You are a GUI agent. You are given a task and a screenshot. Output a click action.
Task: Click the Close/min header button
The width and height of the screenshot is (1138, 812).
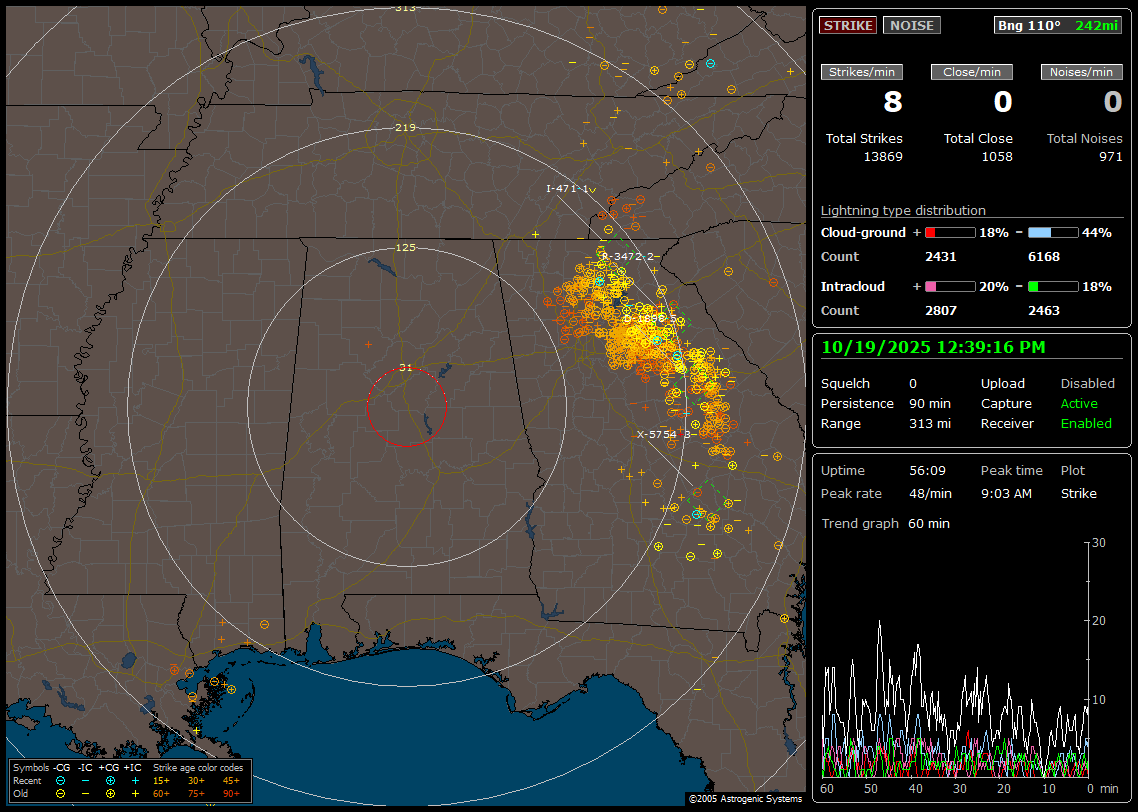[972, 72]
